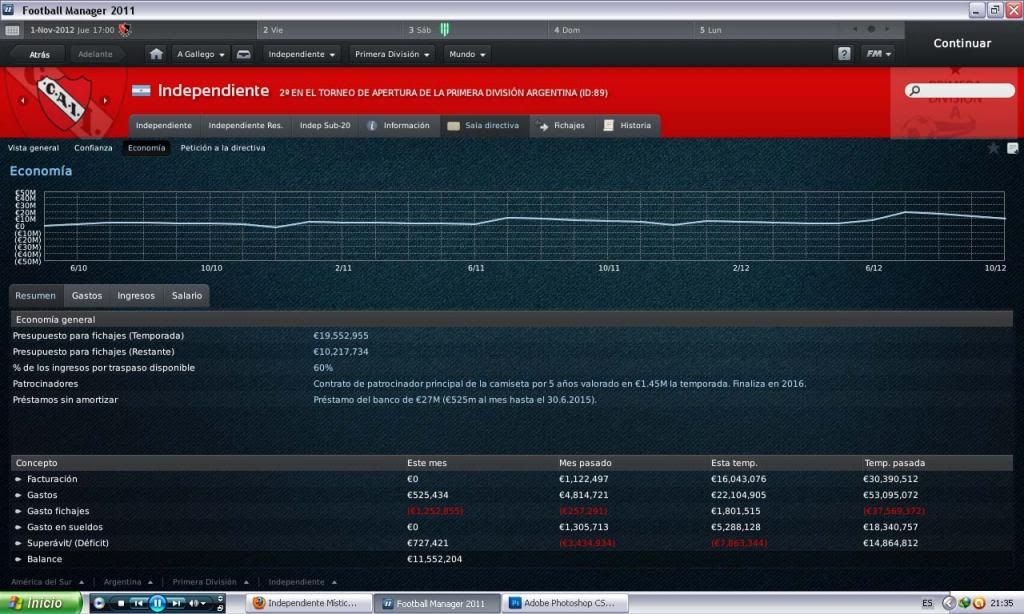Switch to Independiente Mistic Firefox window in the taskbar
Image resolution: width=1024 pixels, height=614 pixels.
tap(310, 603)
